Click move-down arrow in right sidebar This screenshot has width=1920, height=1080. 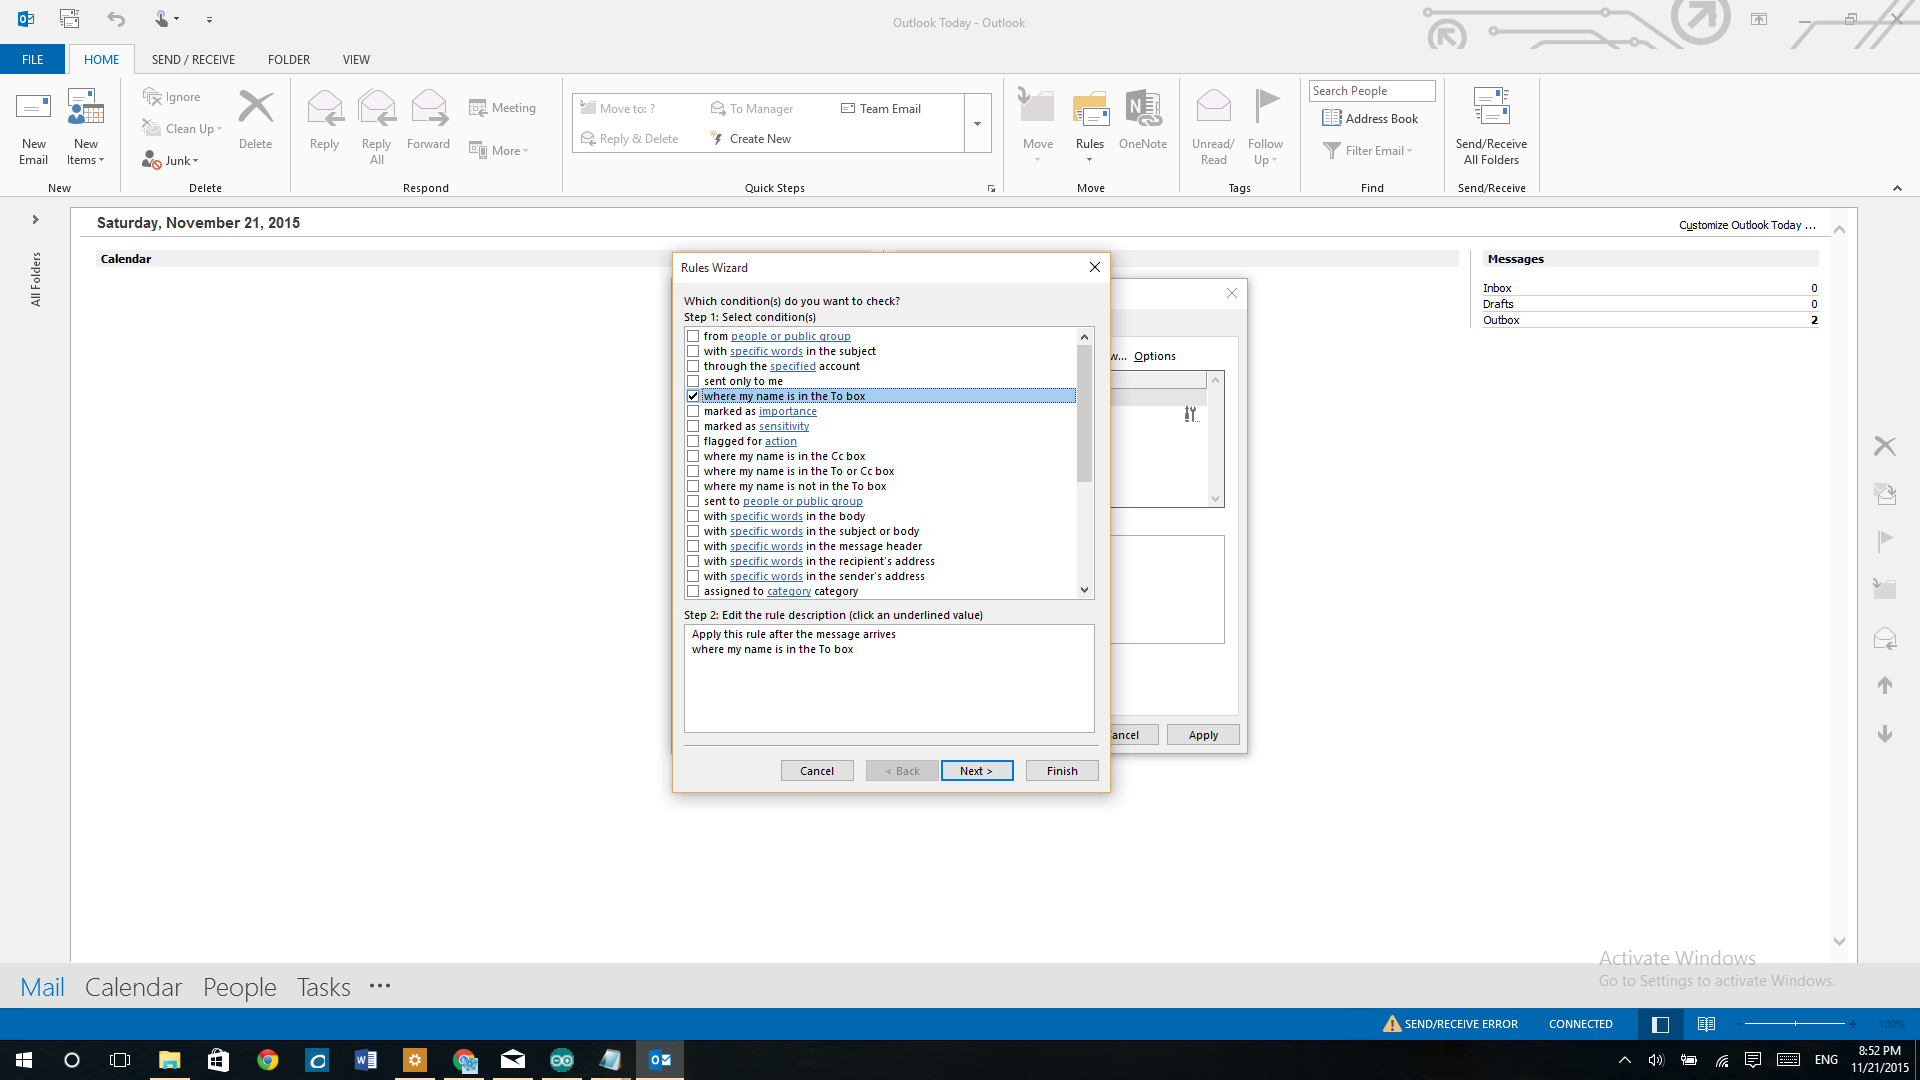click(x=1884, y=733)
